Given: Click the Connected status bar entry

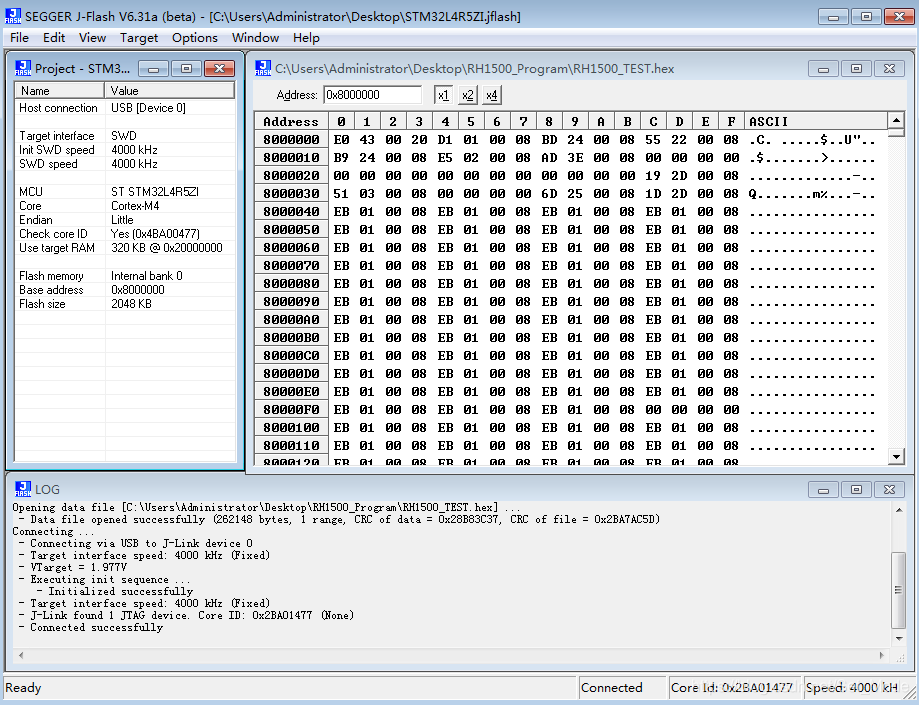Looking at the screenshot, I should pos(622,688).
